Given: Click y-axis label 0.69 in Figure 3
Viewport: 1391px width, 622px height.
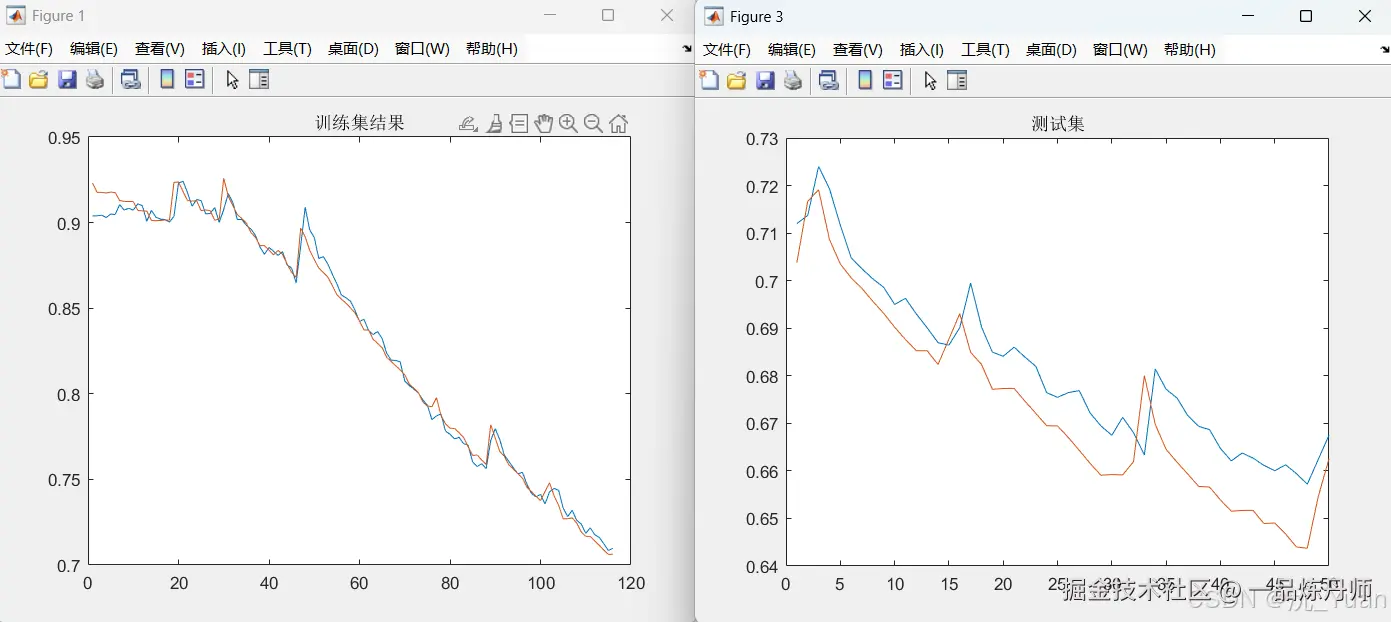Looking at the screenshot, I should pos(762,329).
